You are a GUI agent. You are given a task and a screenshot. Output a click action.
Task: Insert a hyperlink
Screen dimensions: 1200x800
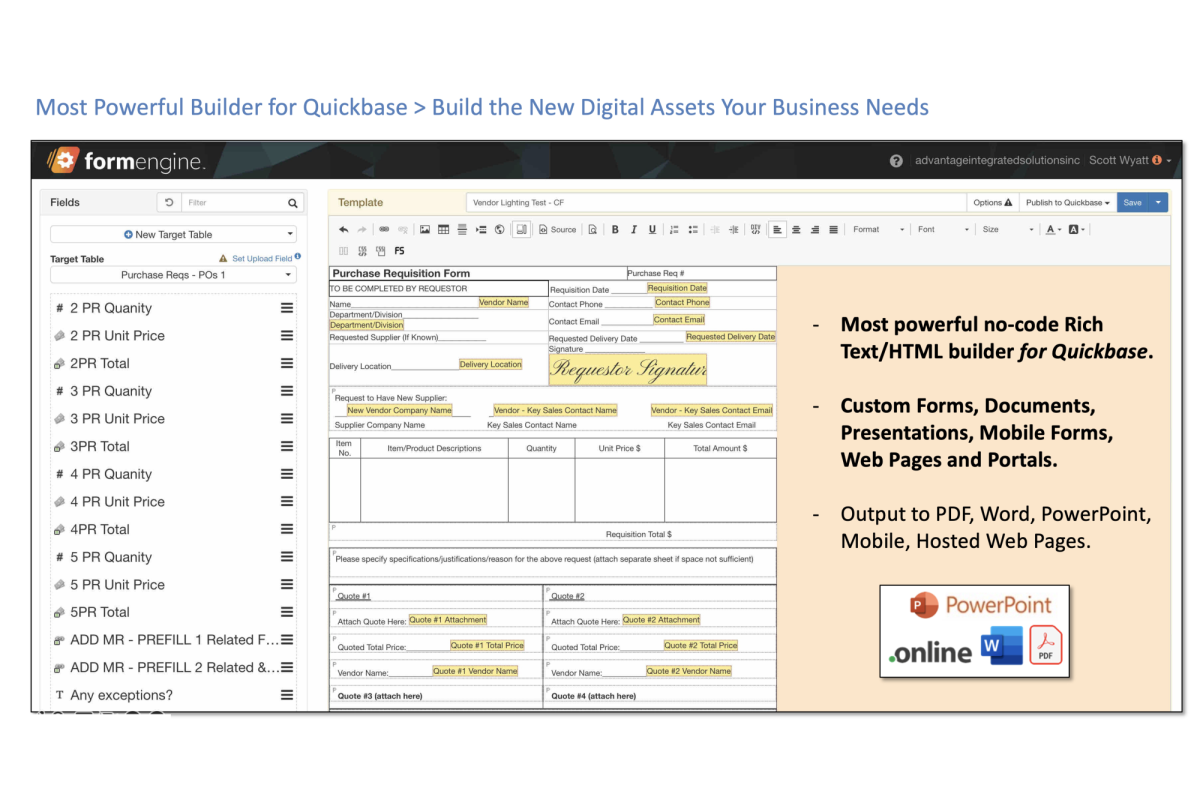coord(383,229)
